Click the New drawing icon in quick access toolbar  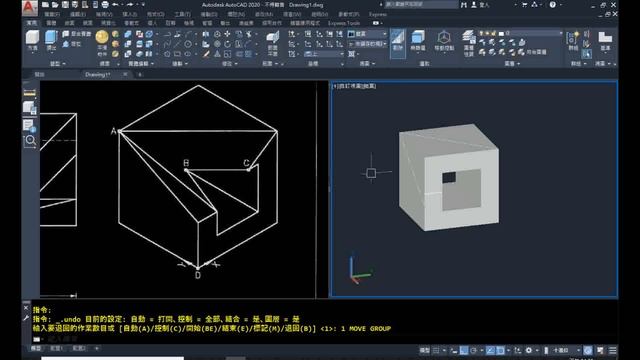[x=45, y=5]
